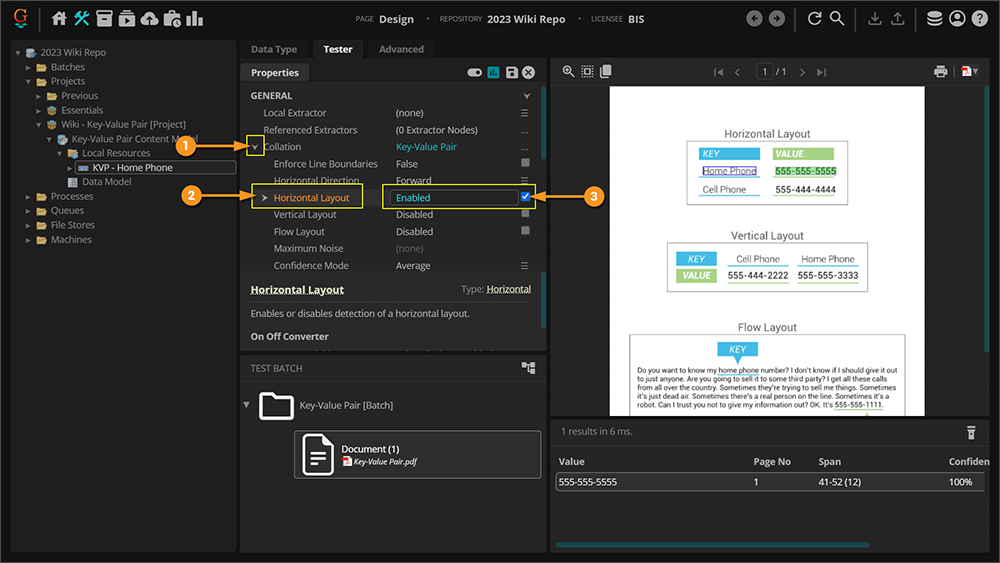Image resolution: width=1000 pixels, height=563 pixels.
Task: Open the Help question mark icon
Action: click(979, 19)
